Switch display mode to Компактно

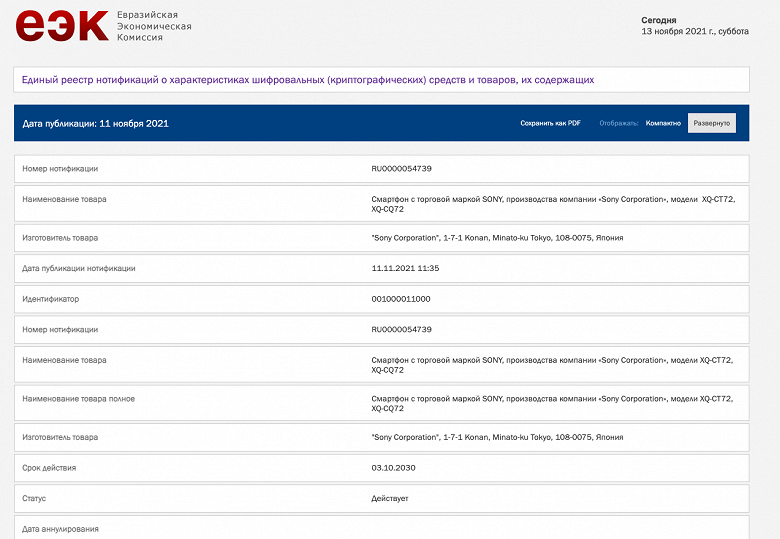[663, 123]
